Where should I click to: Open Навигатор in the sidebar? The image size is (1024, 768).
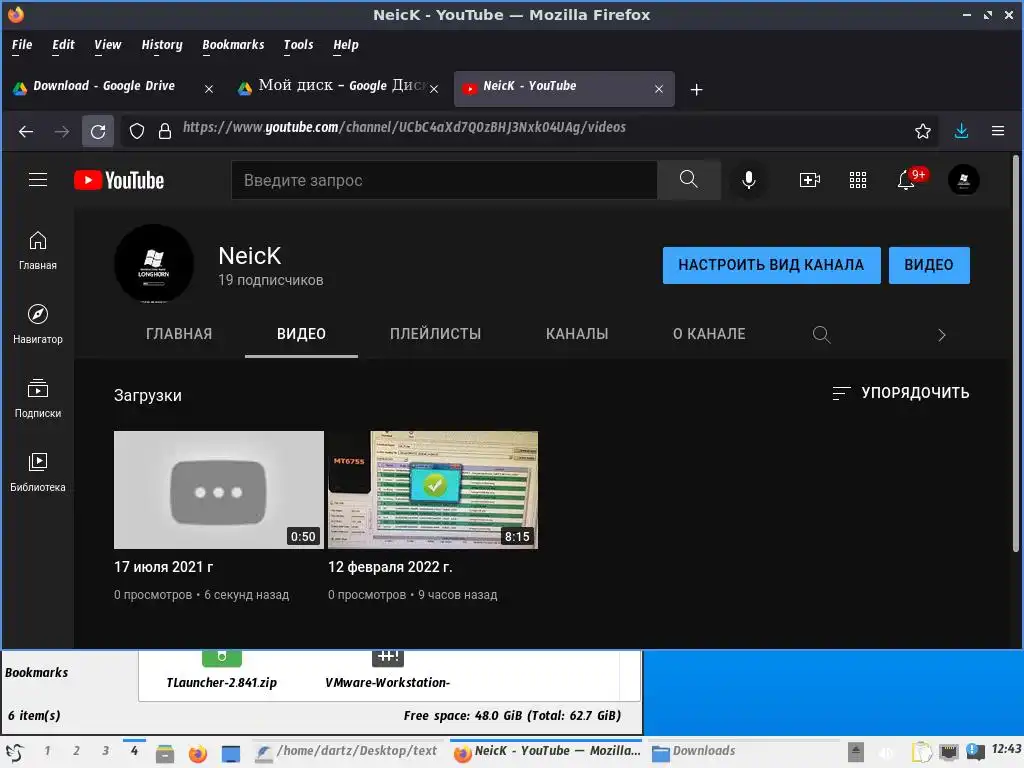tap(38, 325)
